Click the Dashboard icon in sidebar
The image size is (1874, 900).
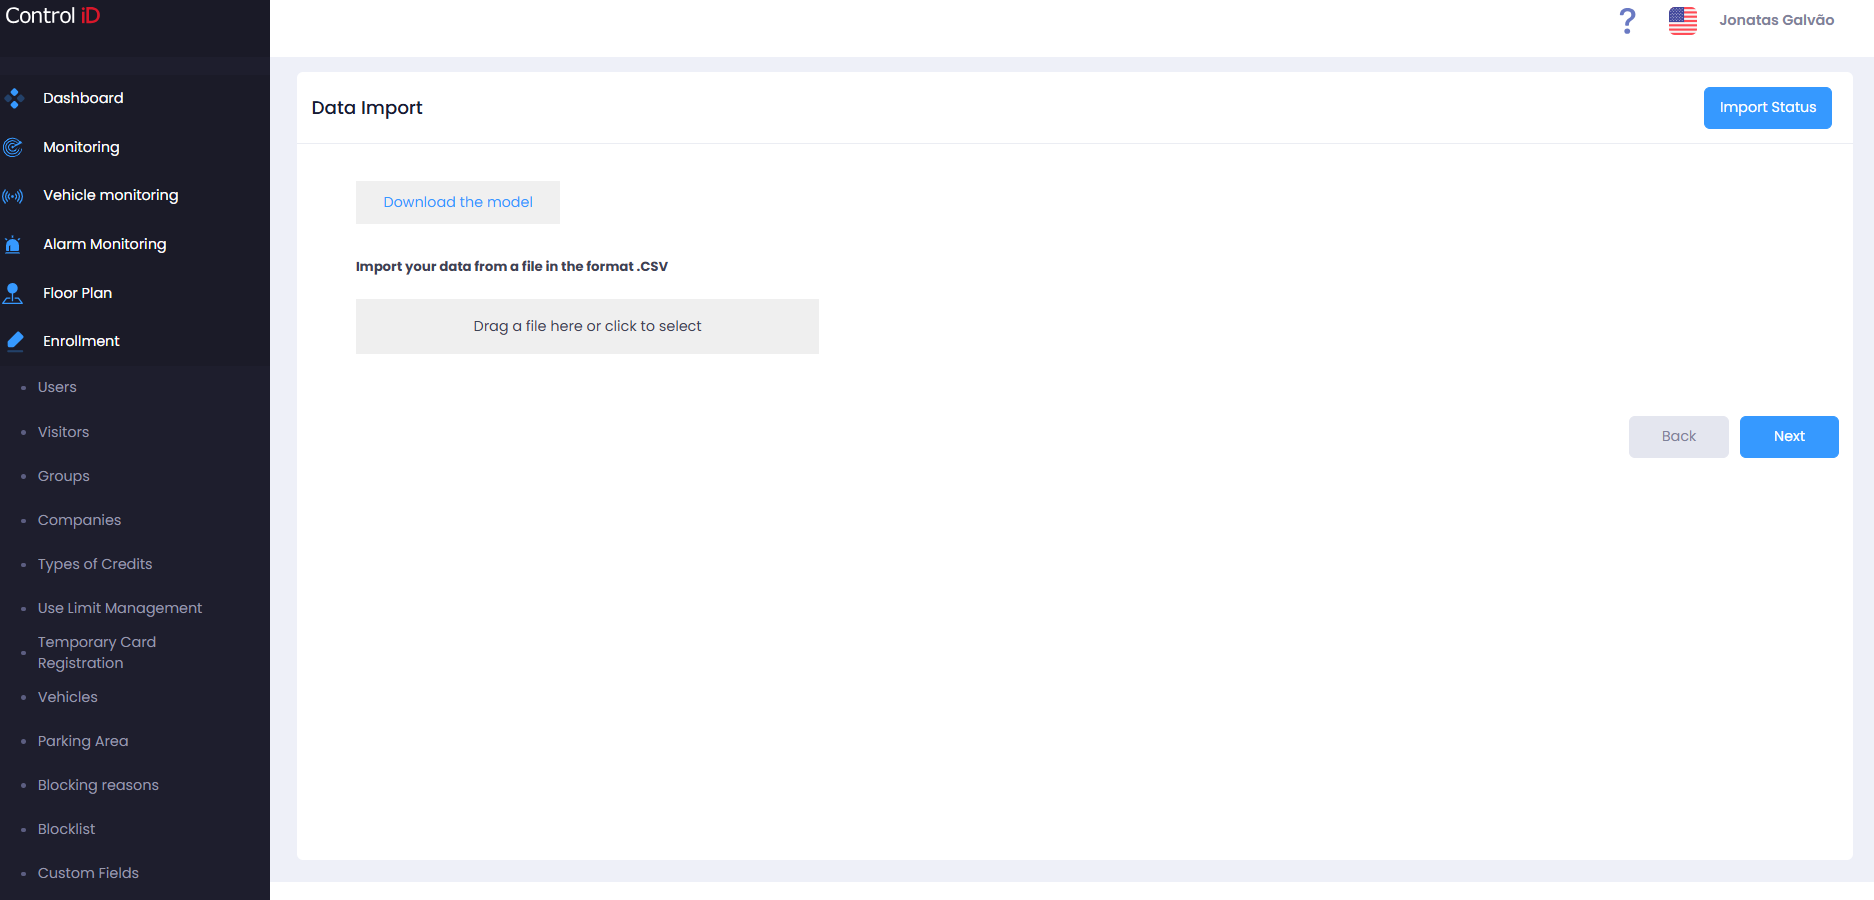tap(13, 98)
